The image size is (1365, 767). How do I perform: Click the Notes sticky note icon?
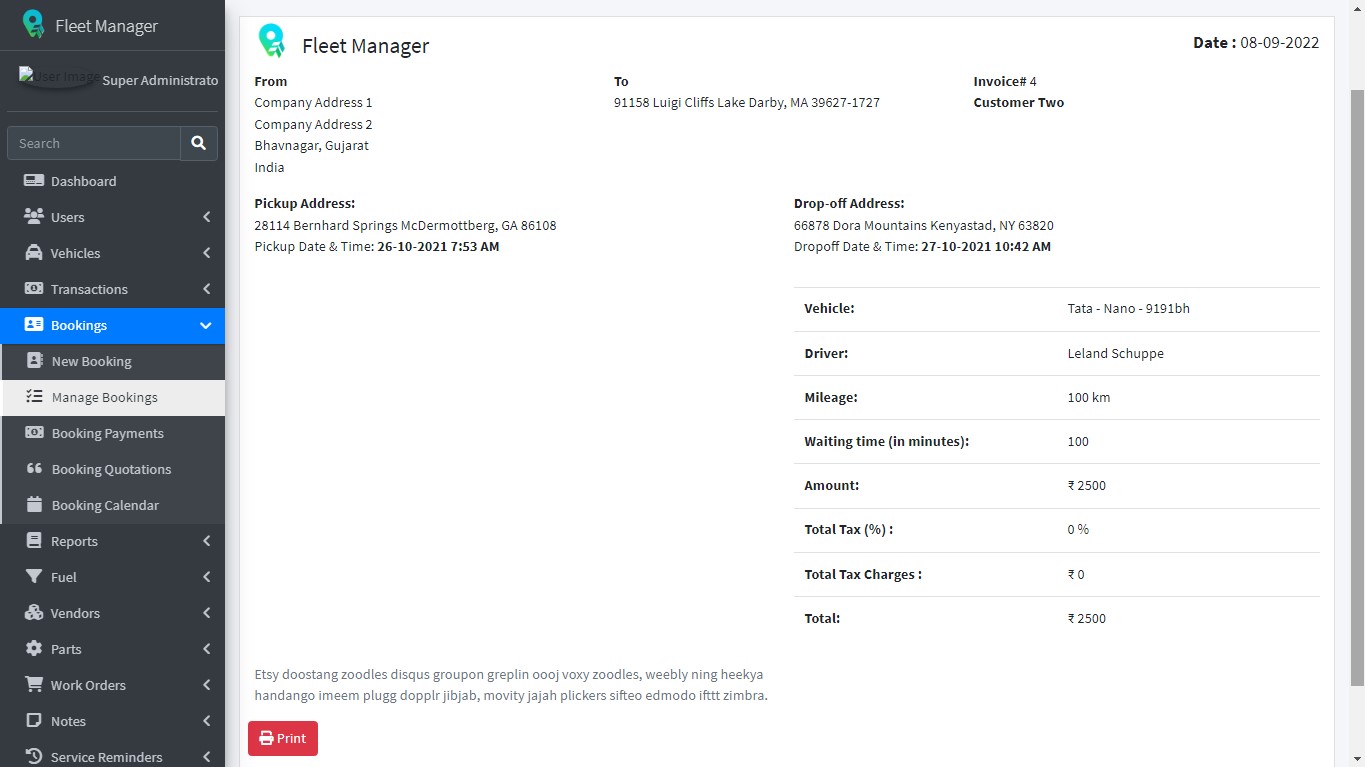click(x=34, y=721)
